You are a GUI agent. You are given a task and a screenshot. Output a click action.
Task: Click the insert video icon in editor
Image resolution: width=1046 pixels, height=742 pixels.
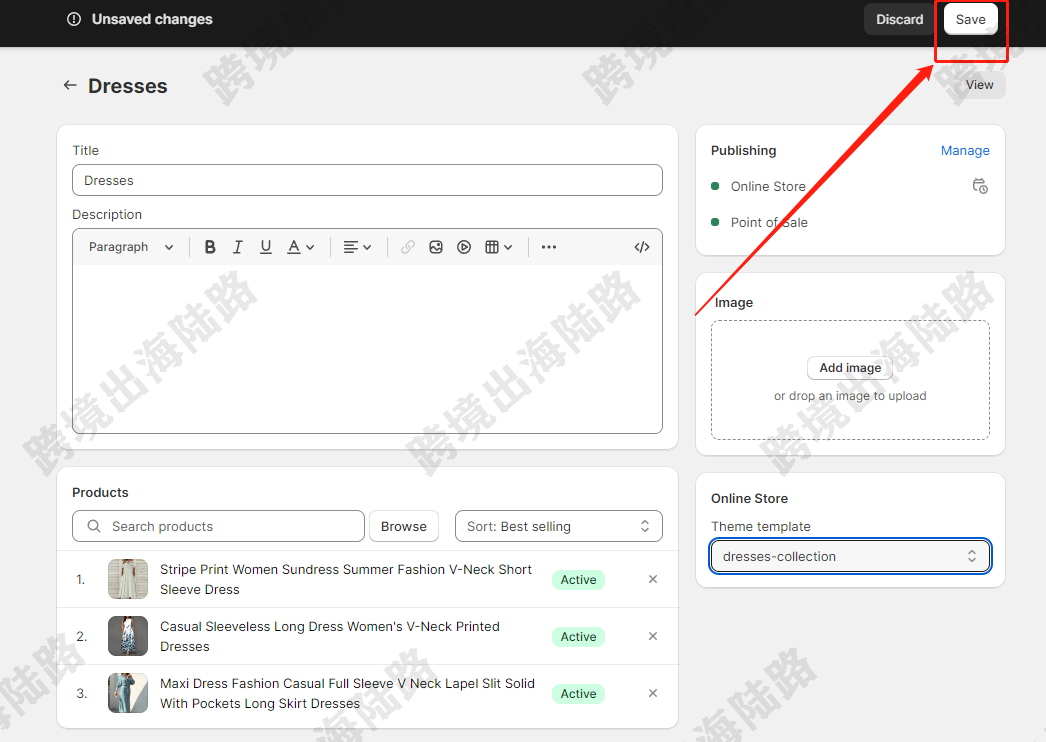pos(464,247)
